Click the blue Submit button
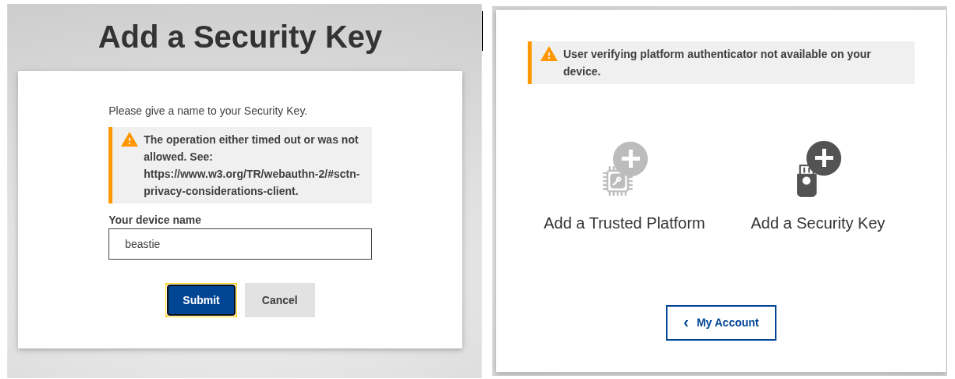This screenshot has width=955, height=379. (x=201, y=300)
